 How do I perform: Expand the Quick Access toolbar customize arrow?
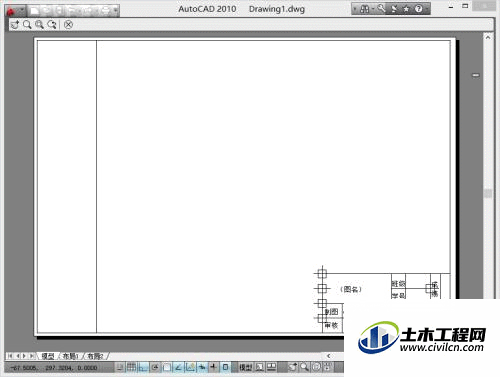coord(115,11)
